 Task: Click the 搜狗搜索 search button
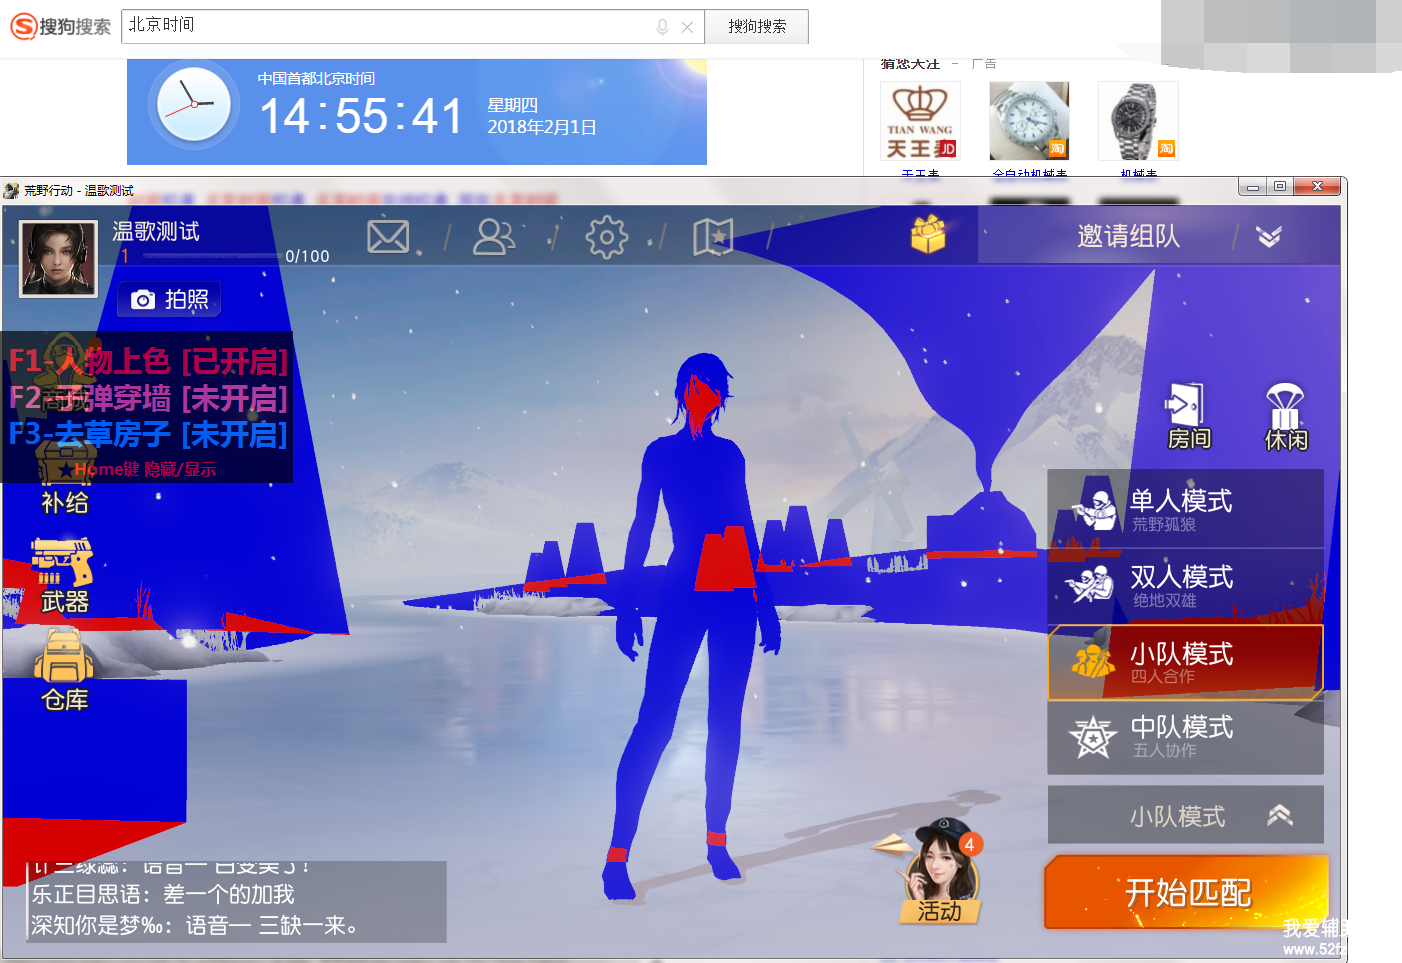[x=756, y=26]
